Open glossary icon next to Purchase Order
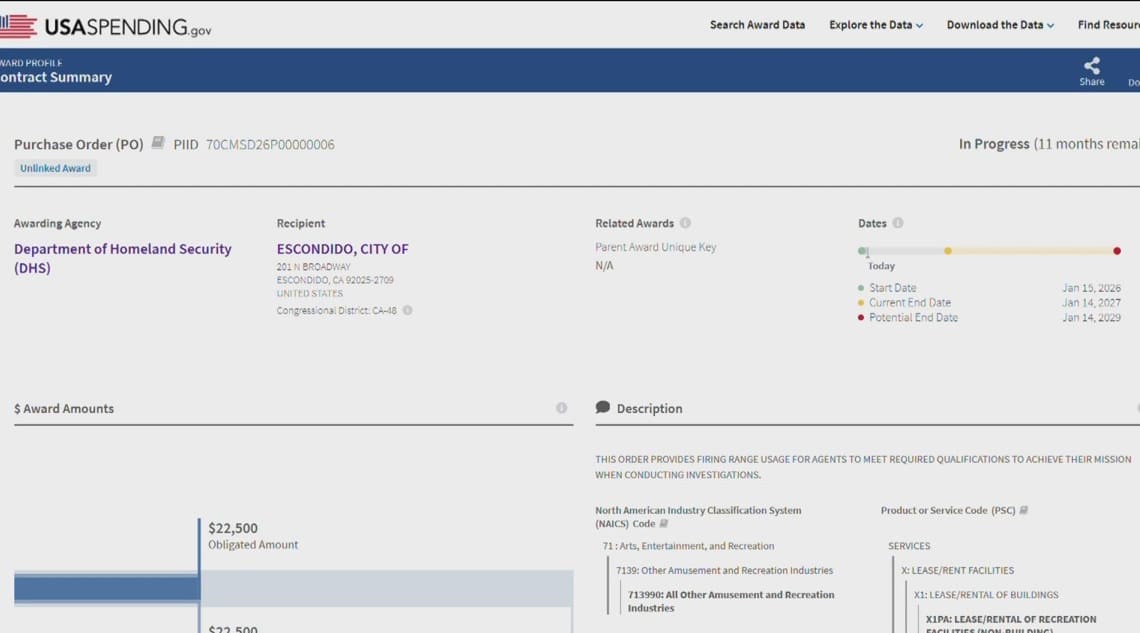Screen dimensions: 1140x633 tap(158, 144)
